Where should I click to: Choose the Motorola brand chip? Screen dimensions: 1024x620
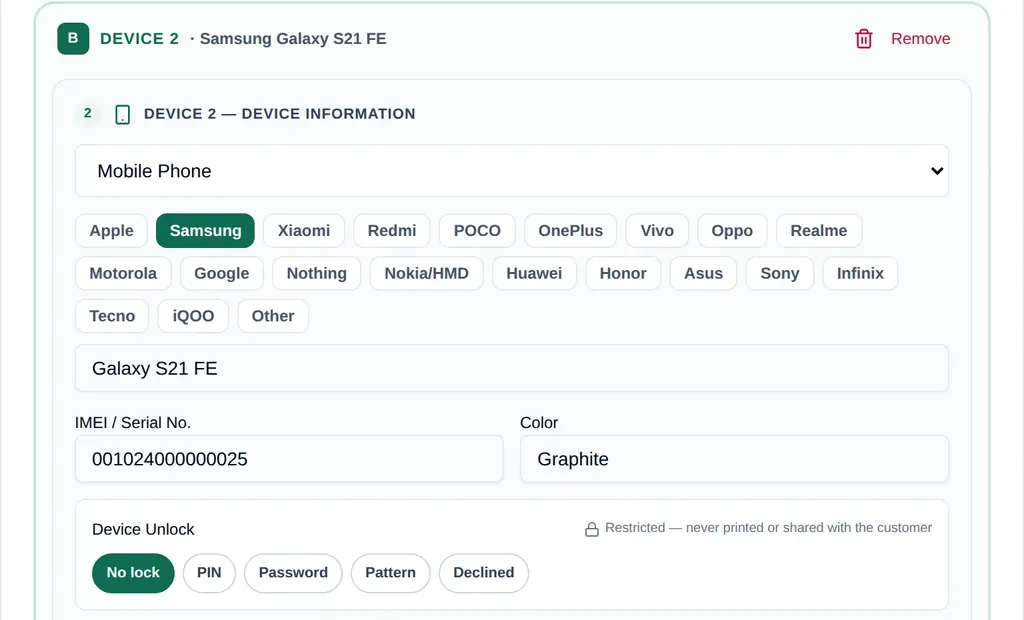click(x=123, y=273)
